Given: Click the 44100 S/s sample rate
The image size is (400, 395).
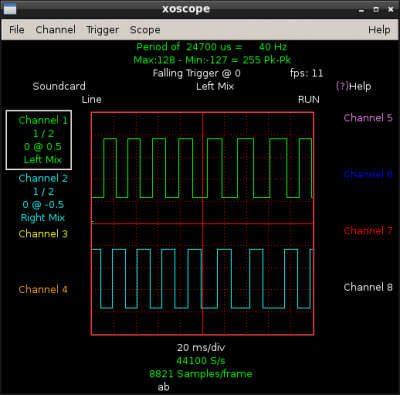Looking at the screenshot, I should (x=201, y=361).
